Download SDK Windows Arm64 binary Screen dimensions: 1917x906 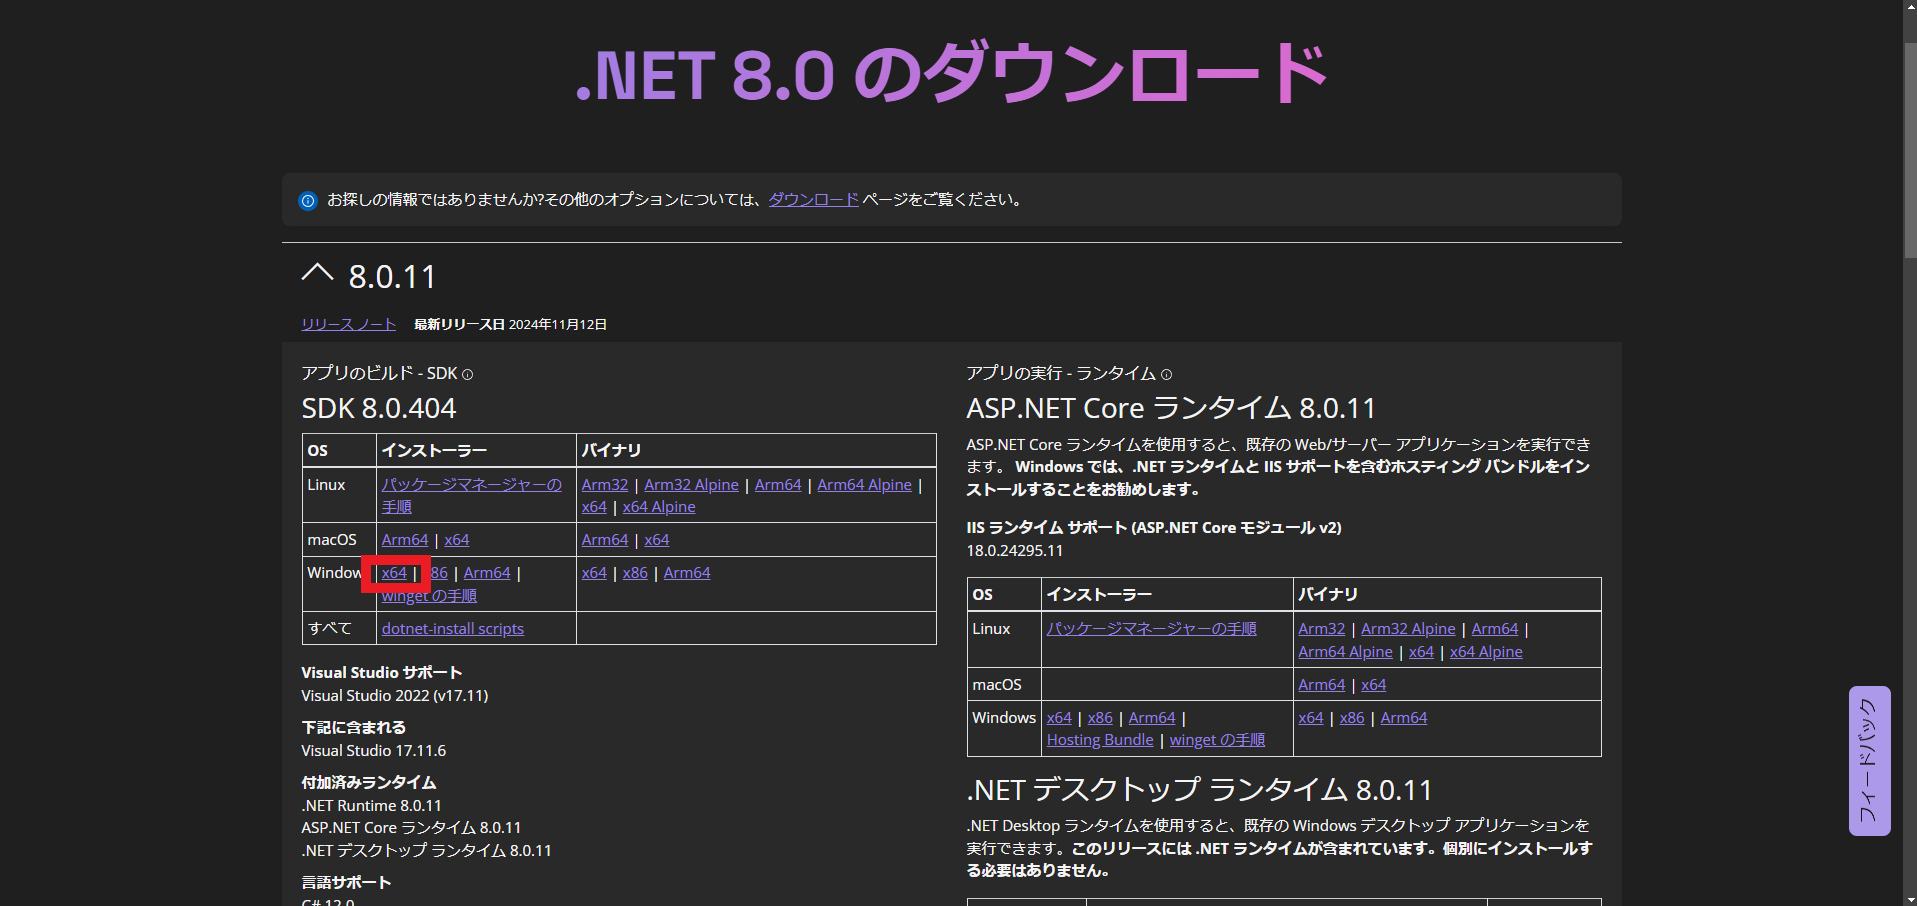(687, 572)
